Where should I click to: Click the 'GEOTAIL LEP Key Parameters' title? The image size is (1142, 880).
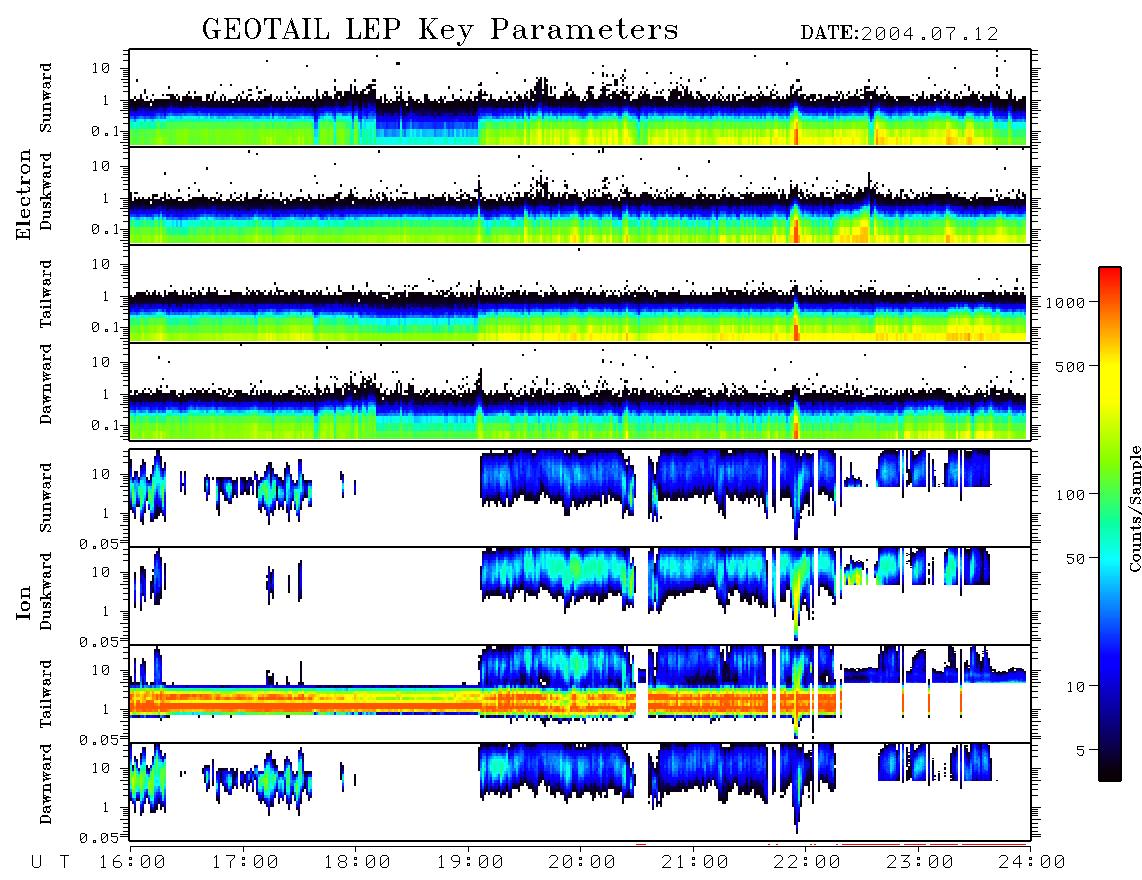[440, 29]
